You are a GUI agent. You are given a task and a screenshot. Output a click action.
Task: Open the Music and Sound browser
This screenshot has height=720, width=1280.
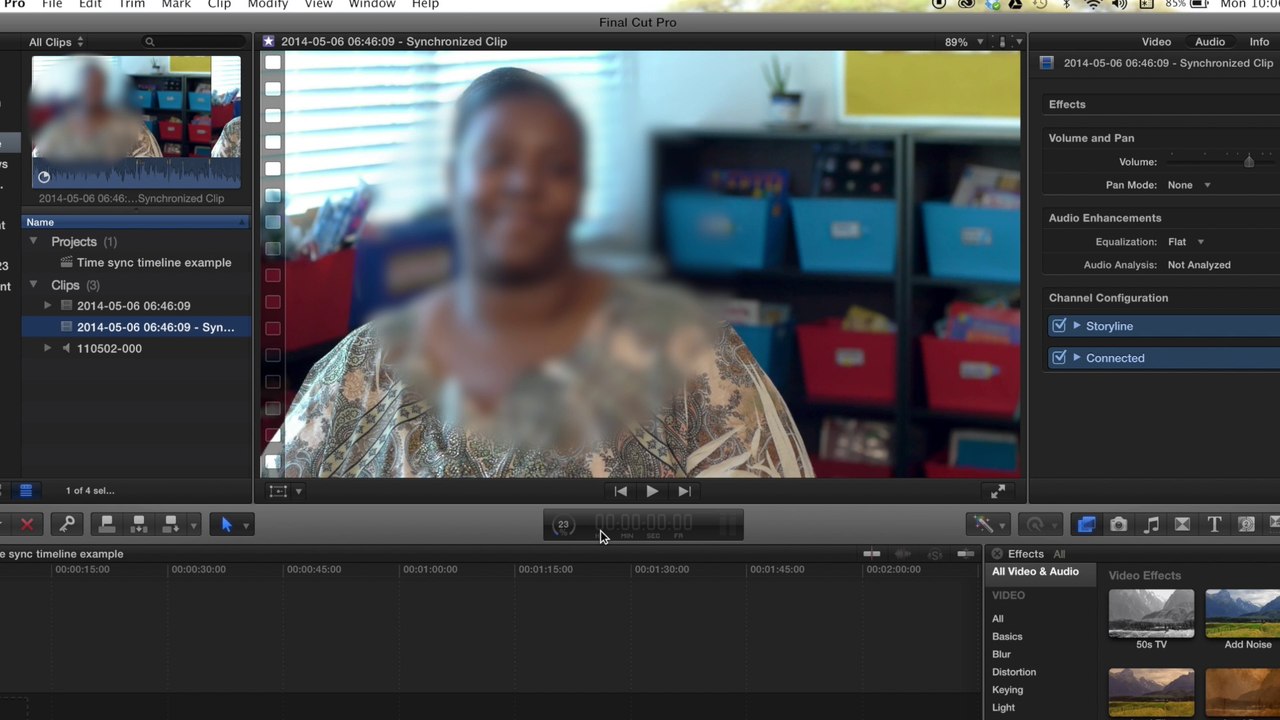1151,524
